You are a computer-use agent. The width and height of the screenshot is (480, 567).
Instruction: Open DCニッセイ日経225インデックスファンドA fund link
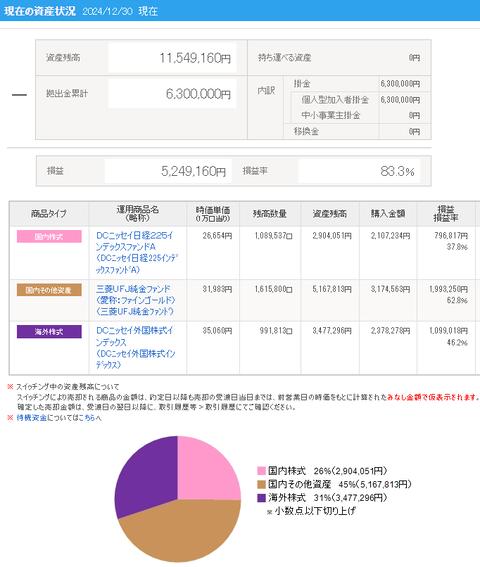coord(137,252)
